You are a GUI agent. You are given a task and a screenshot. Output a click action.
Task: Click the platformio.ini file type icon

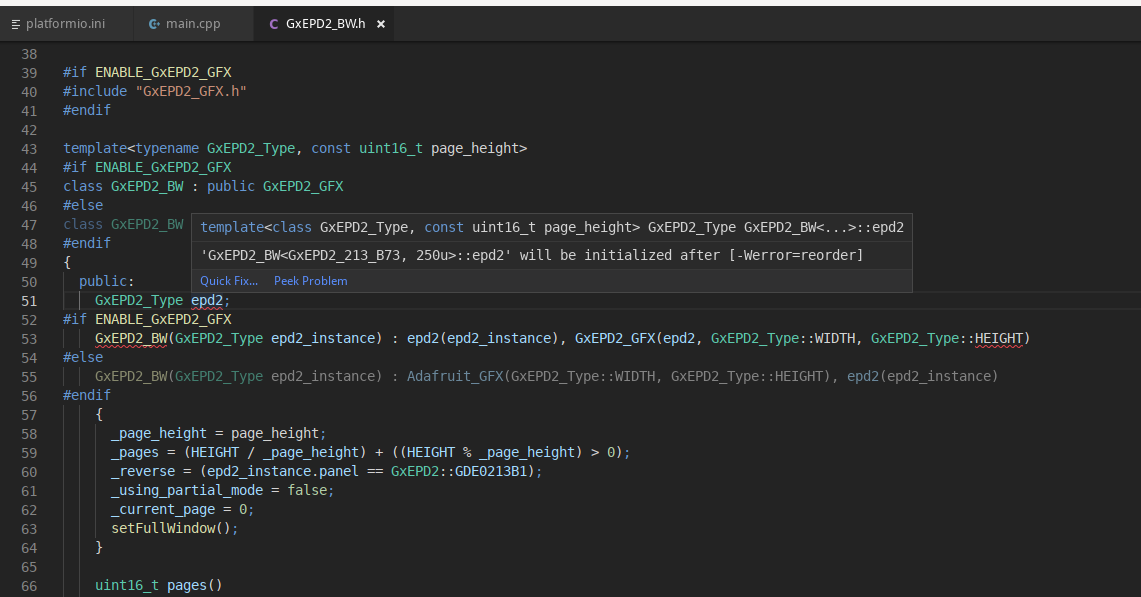(15, 23)
